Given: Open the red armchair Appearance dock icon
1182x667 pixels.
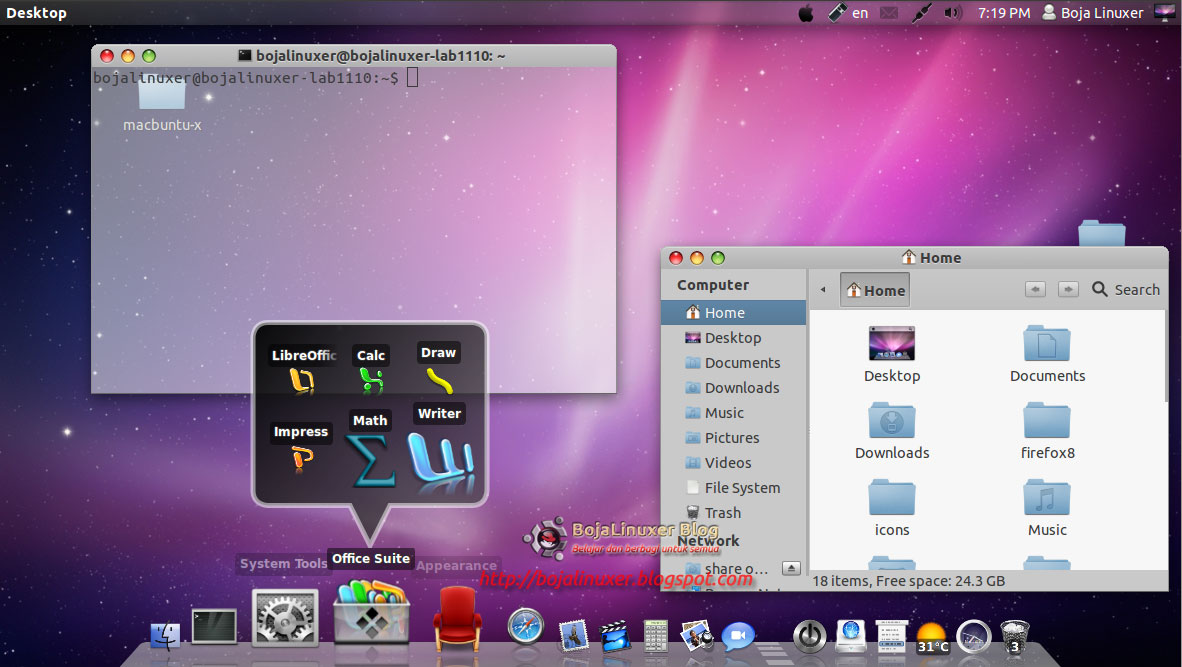Looking at the screenshot, I should tap(457, 620).
